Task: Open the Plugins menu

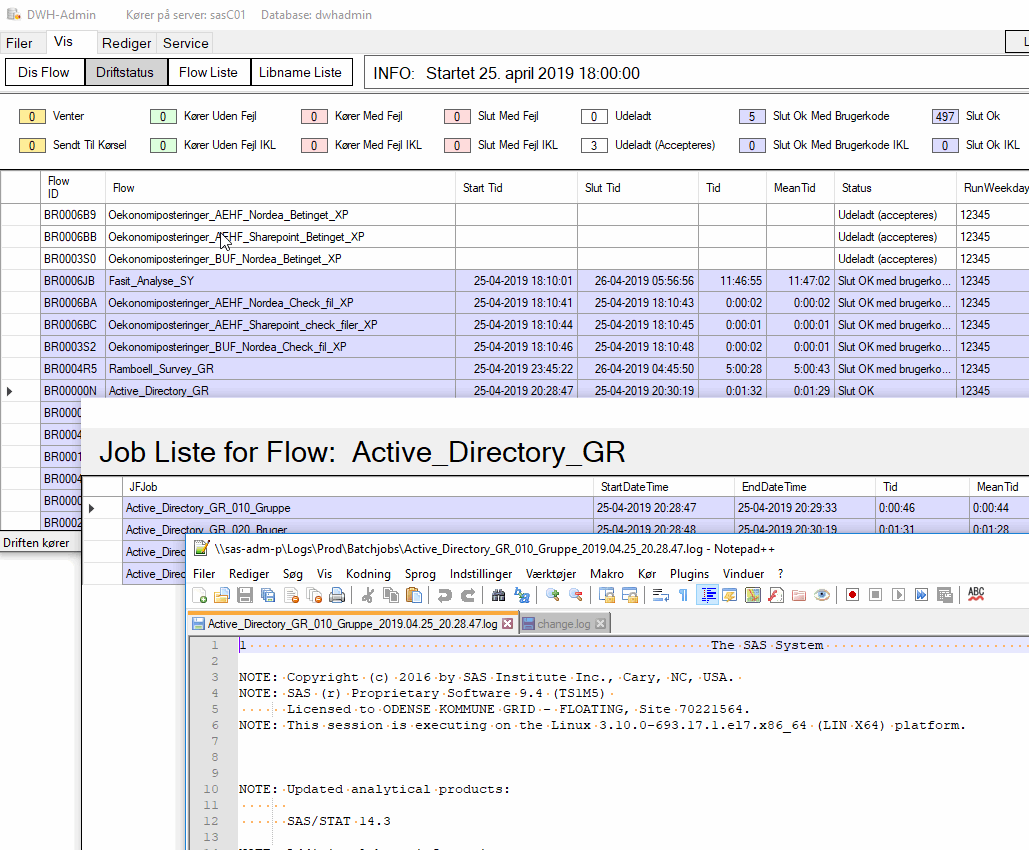Action: tap(689, 574)
